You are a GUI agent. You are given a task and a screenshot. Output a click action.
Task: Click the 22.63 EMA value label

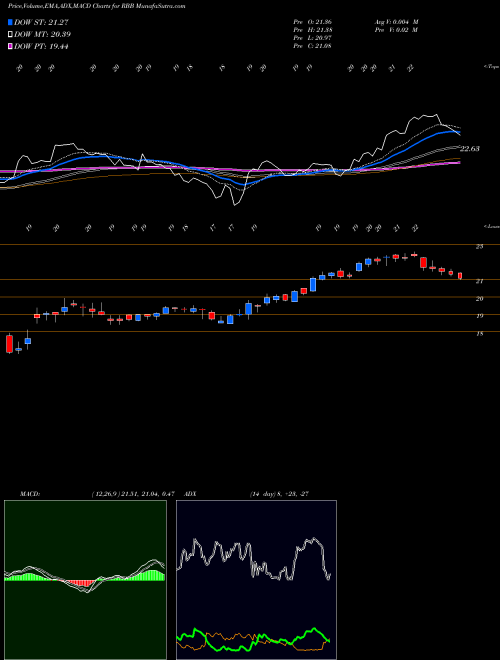pos(470,149)
